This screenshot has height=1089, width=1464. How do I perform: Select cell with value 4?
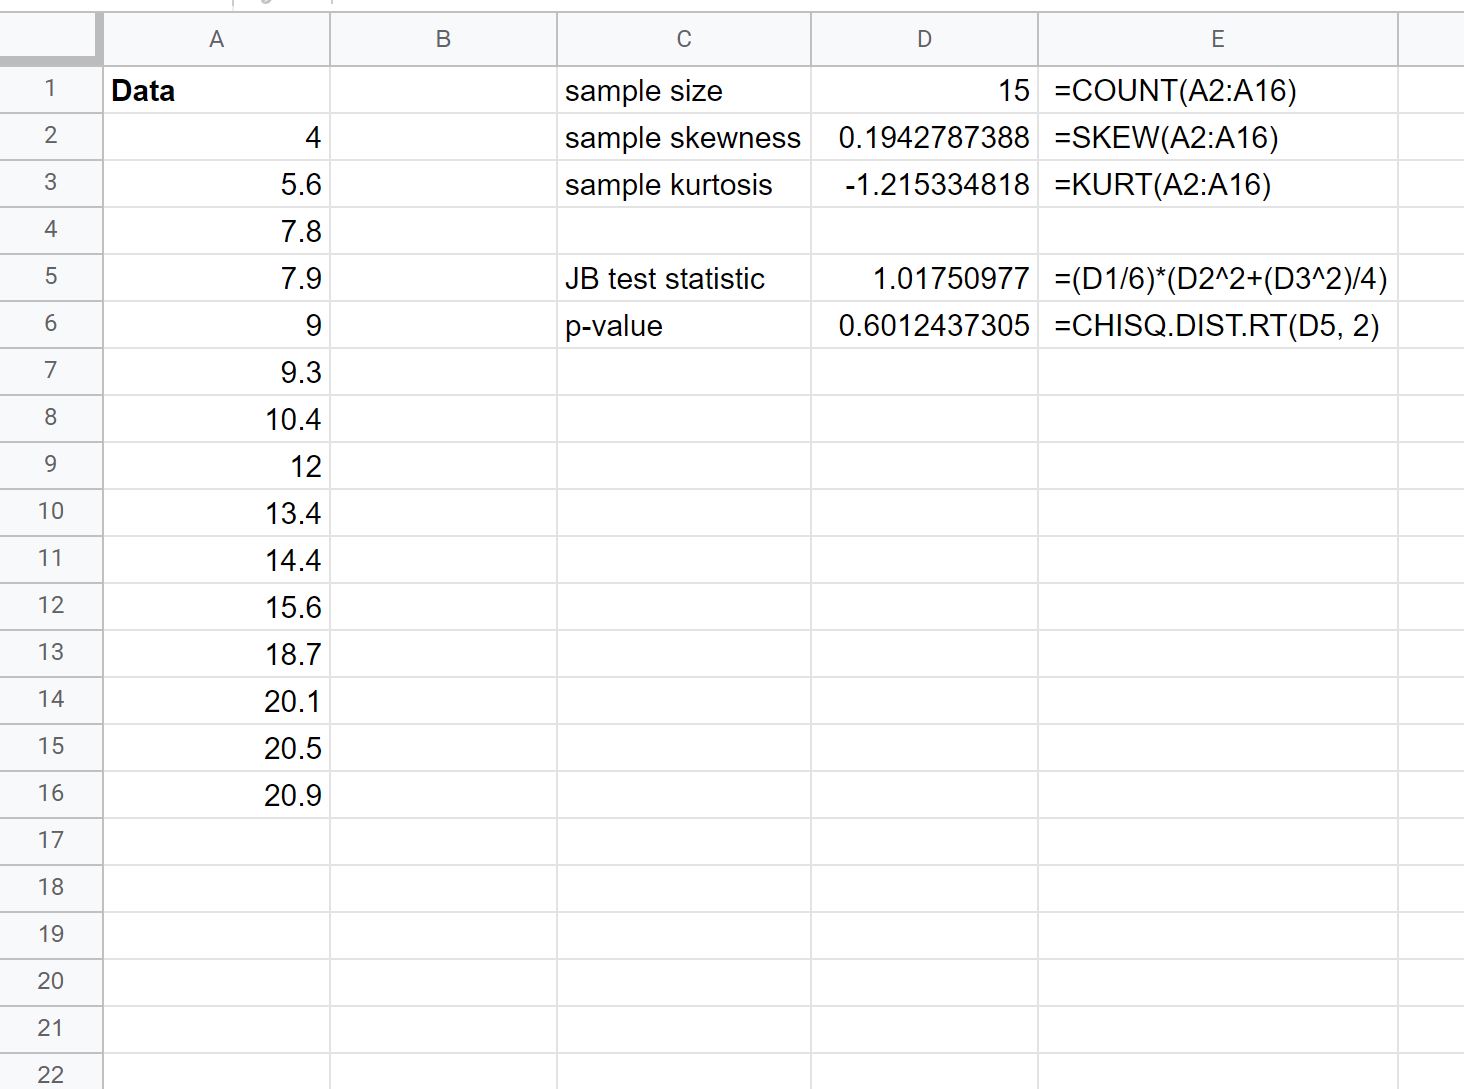tap(216, 137)
